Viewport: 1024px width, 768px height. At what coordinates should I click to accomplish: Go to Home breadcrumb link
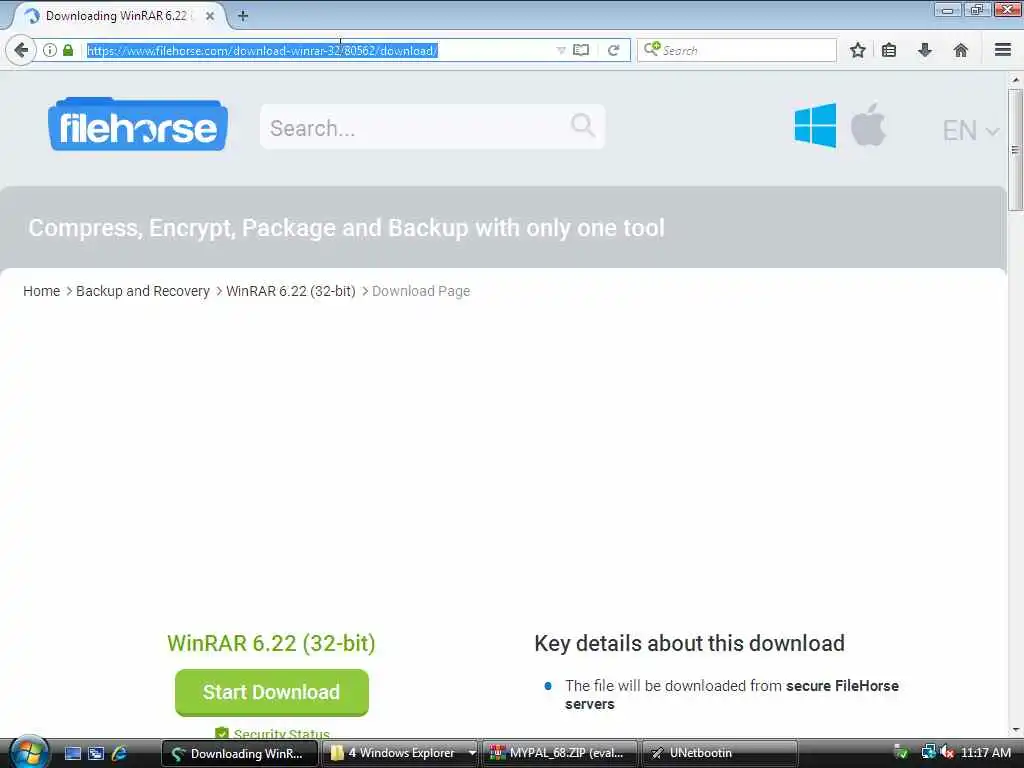(x=41, y=291)
